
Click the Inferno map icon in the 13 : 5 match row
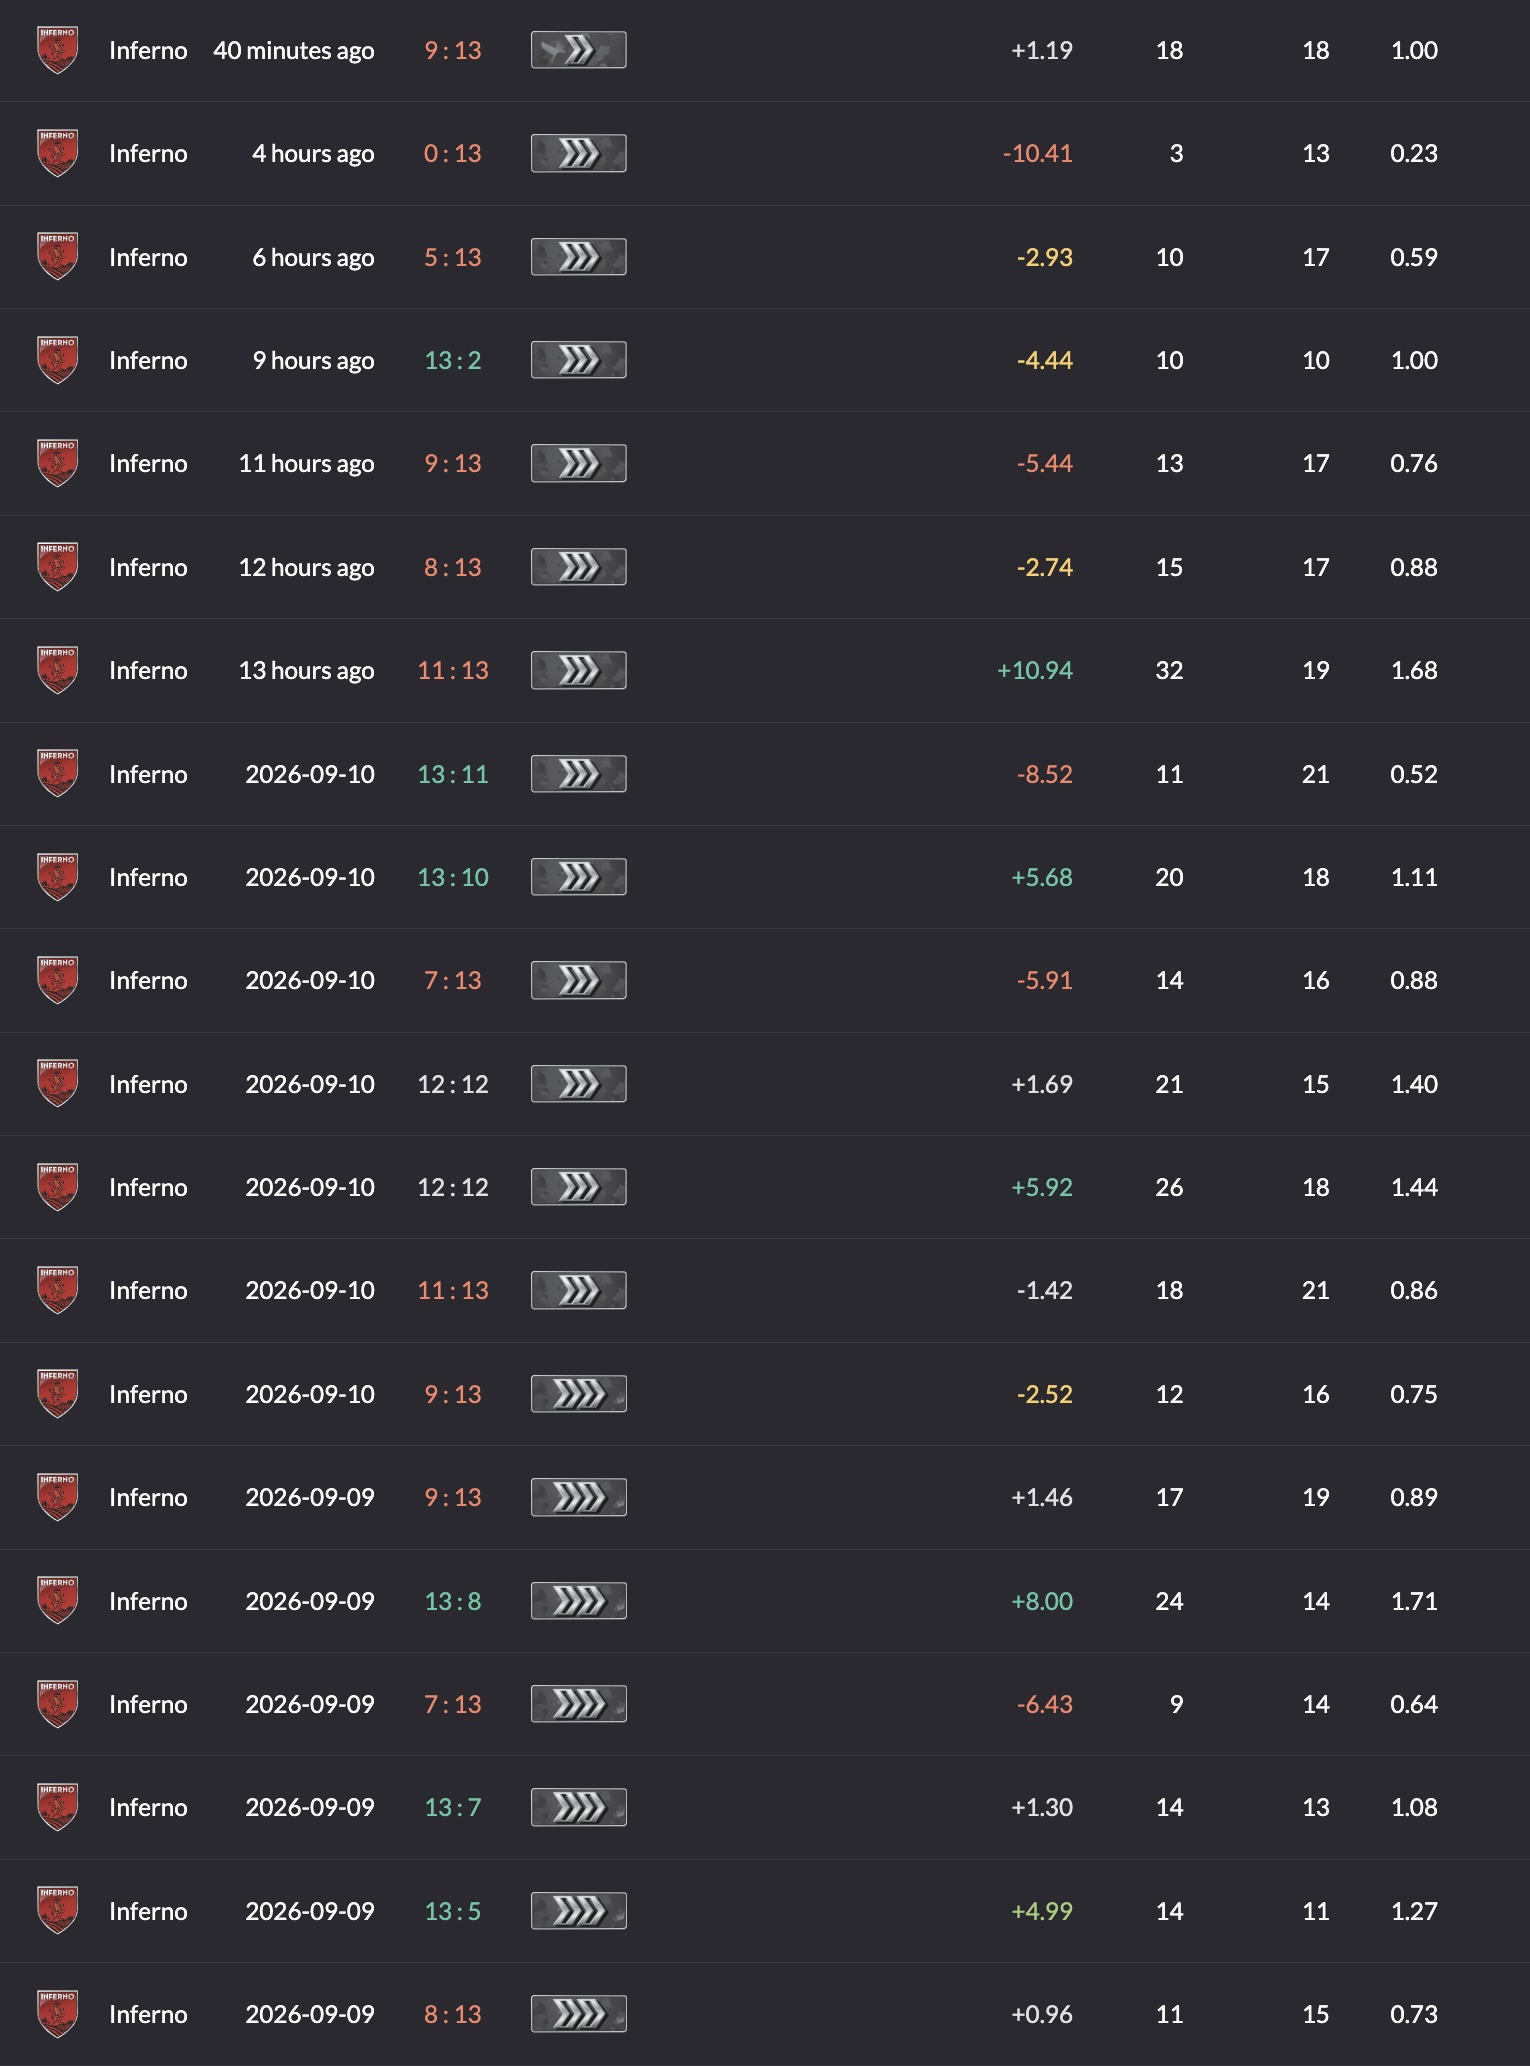tap(57, 1911)
